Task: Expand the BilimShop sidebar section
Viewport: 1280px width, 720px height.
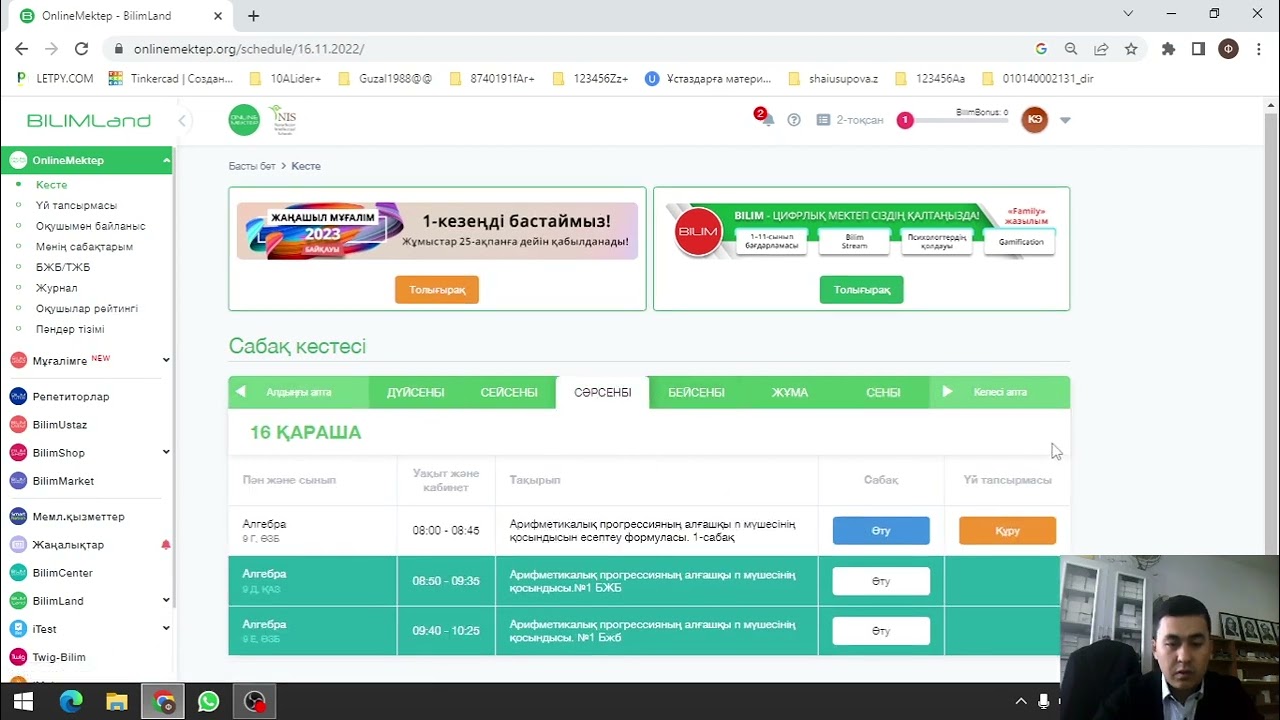Action: [x=166, y=452]
